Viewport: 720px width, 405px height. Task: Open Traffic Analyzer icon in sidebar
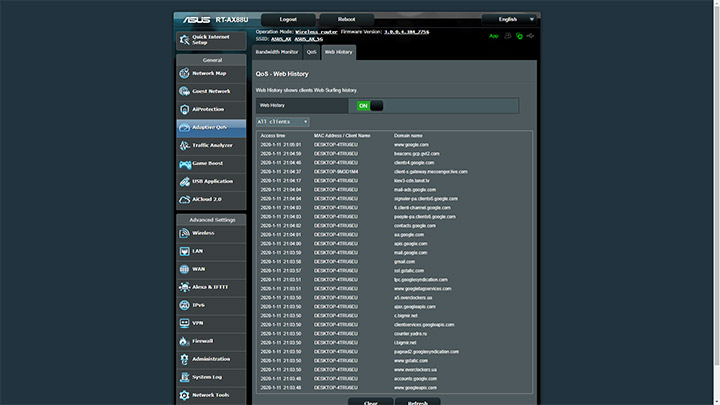[x=185, y=146]
